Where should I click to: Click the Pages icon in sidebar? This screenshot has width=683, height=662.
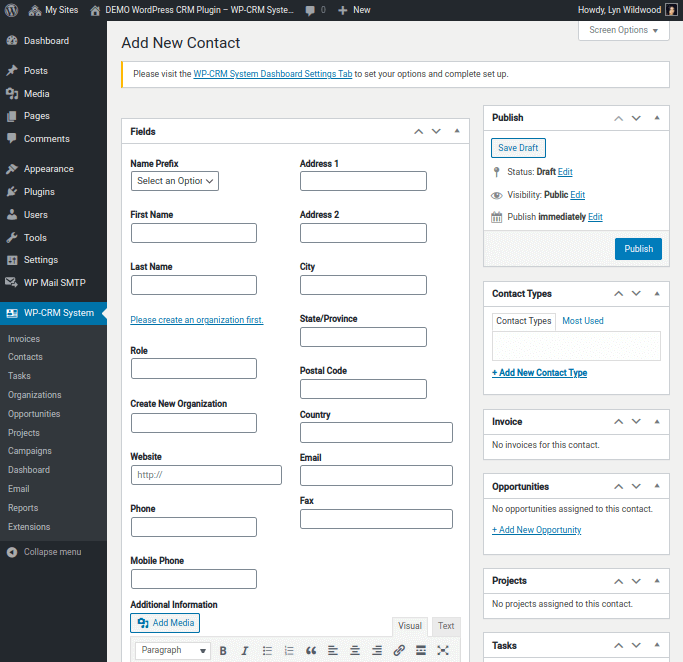(x=12, y=116)
